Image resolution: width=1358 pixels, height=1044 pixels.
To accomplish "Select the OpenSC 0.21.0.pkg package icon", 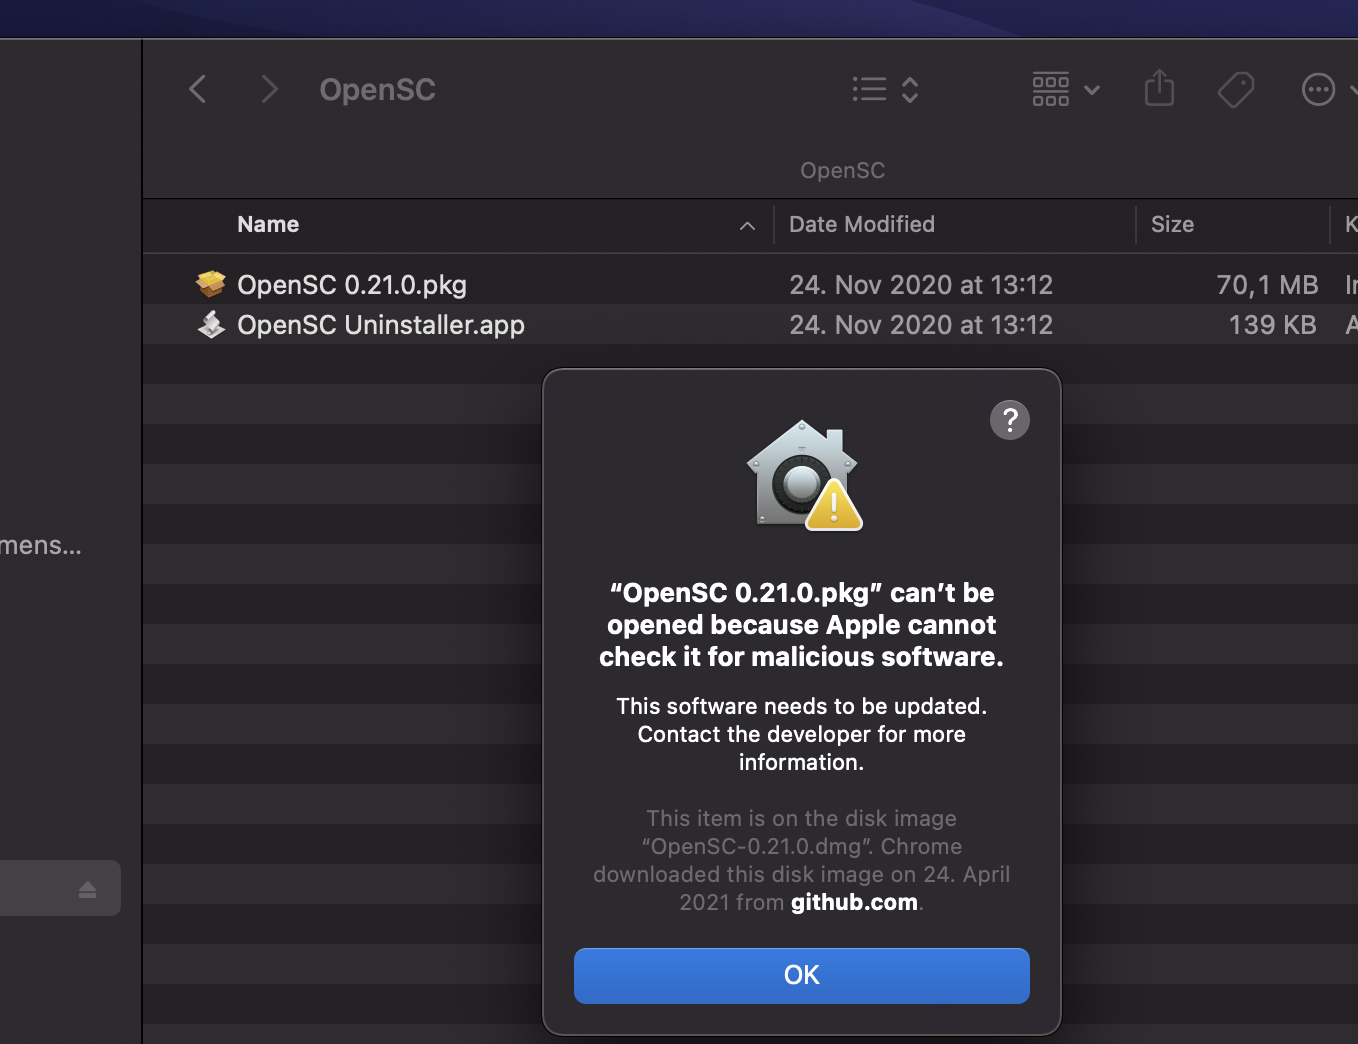I will coord(210,284).
